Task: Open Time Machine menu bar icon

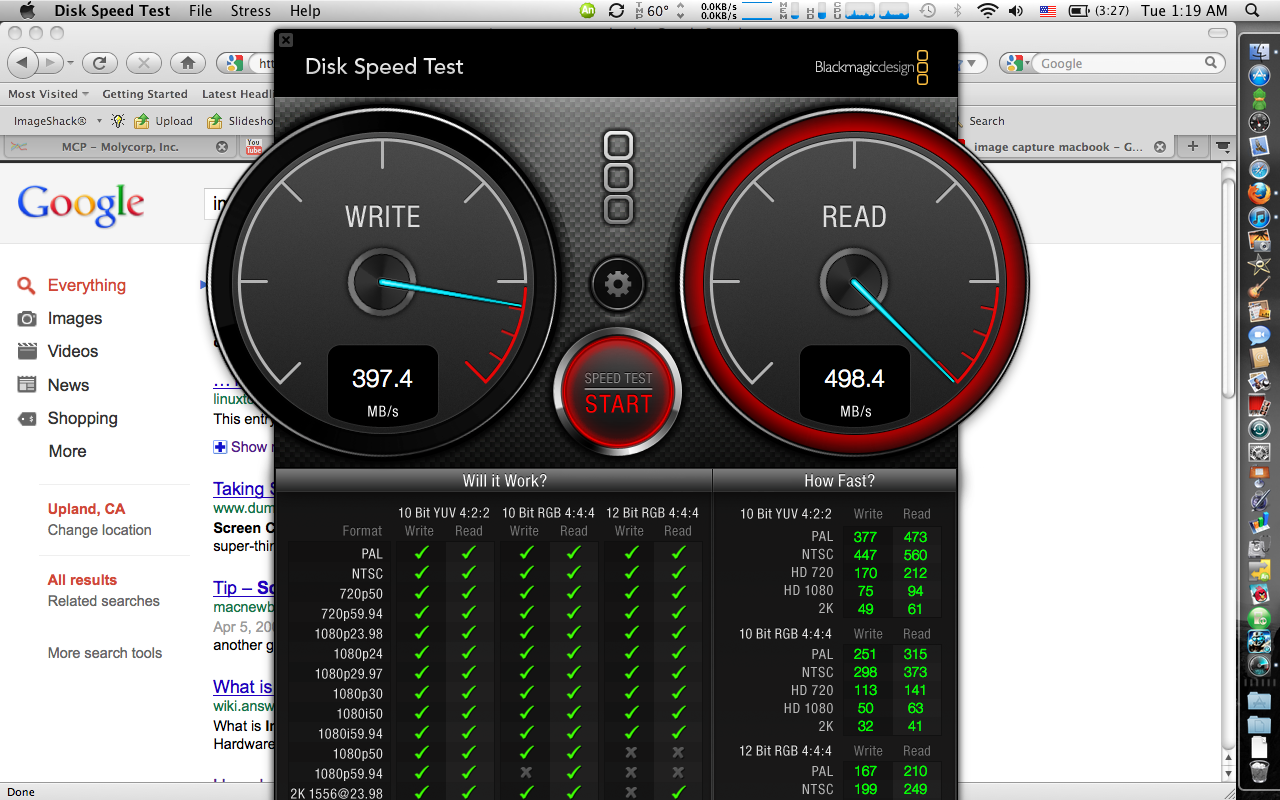Action: pos(928,11)
